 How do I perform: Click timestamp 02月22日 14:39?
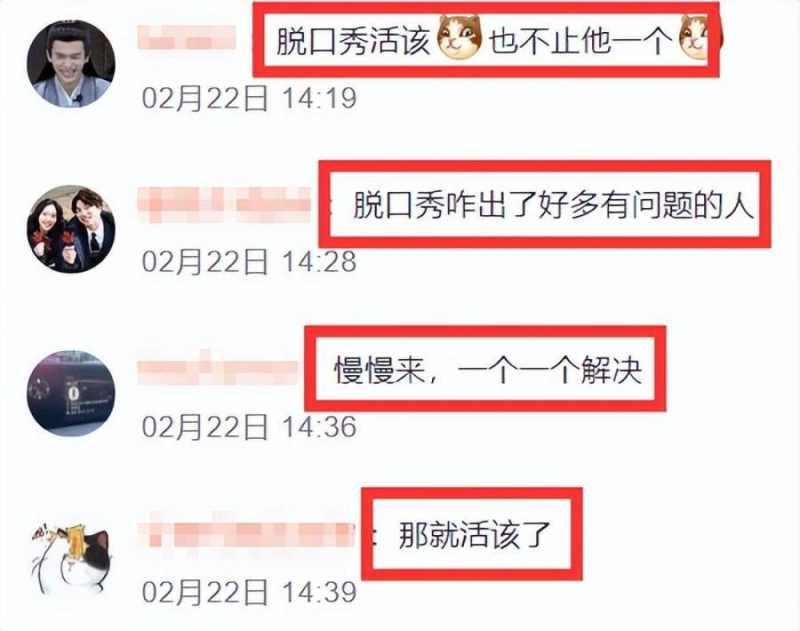pos(249,592)
